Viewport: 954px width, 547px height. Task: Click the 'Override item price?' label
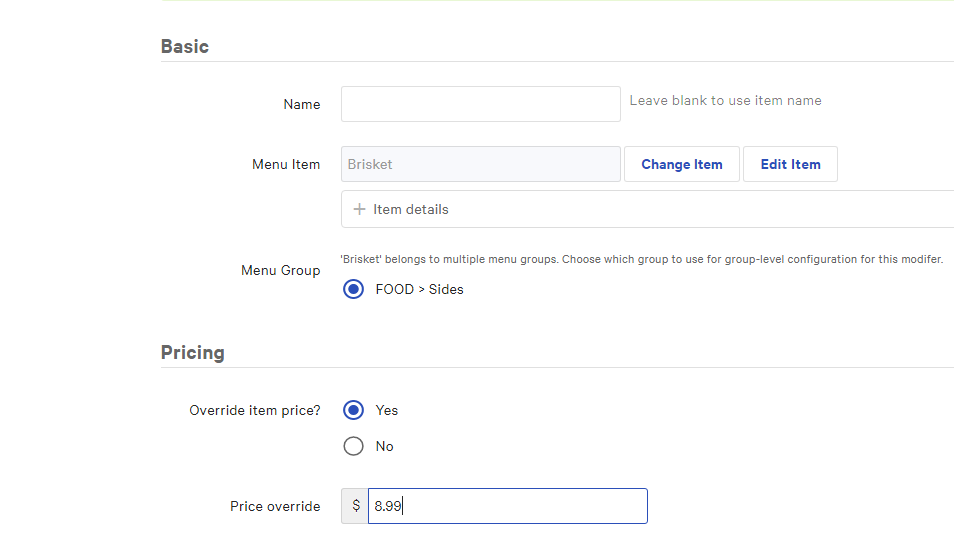click(x=254, y=410)
